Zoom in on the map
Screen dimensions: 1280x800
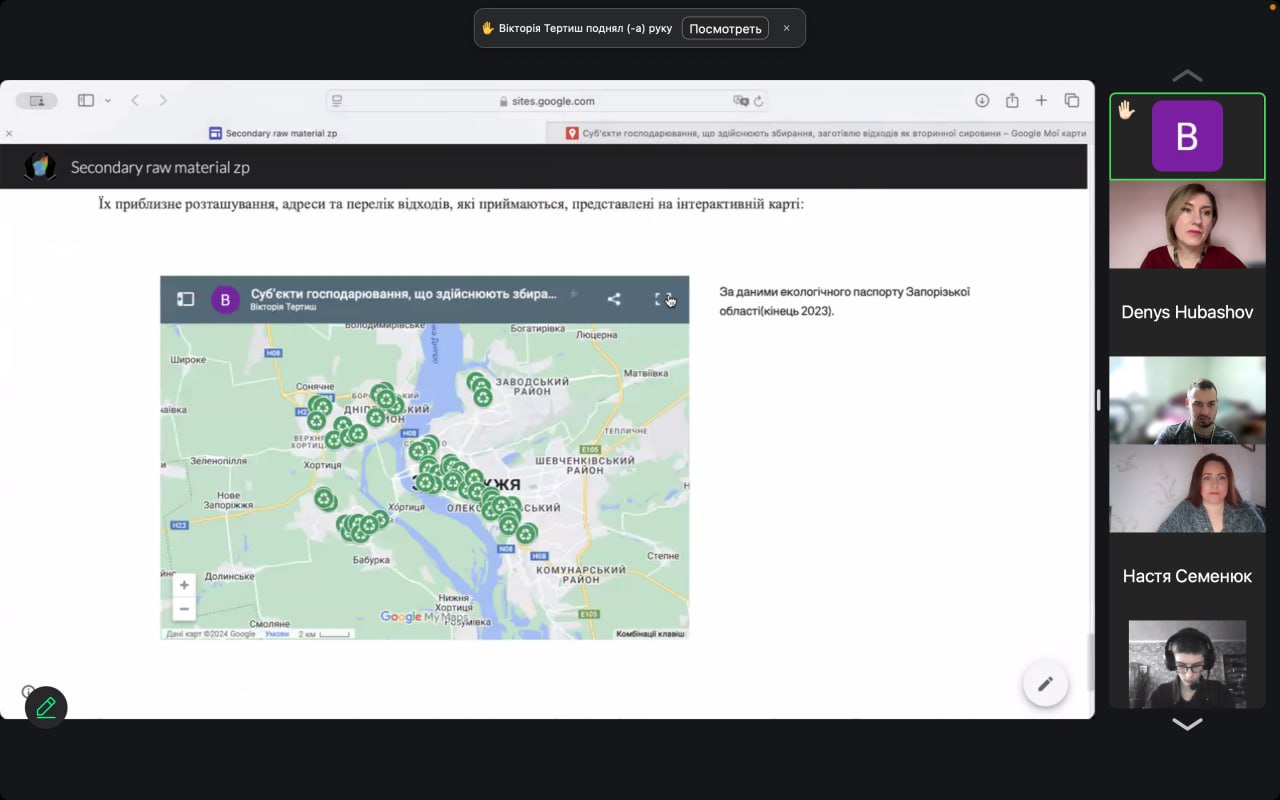(184, 585)
